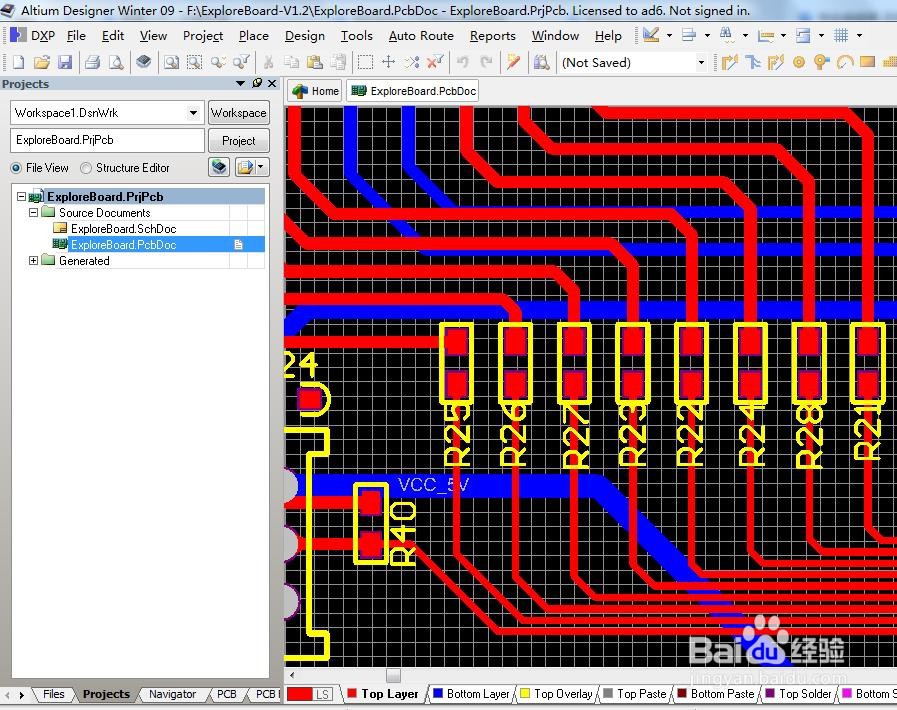Zoom to area with the dashed-box magnifier
This screenshot has width=897, height=710.
pyautogui.click(x=195, y=62)
